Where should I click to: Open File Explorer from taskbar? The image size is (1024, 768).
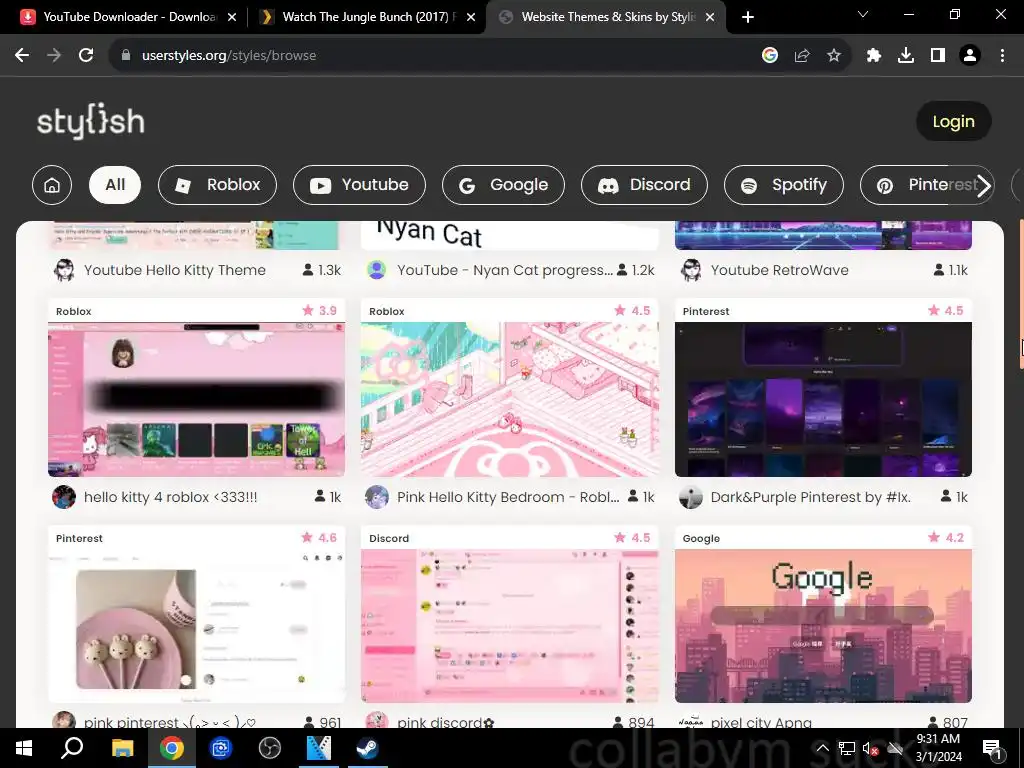pos(122,748)
